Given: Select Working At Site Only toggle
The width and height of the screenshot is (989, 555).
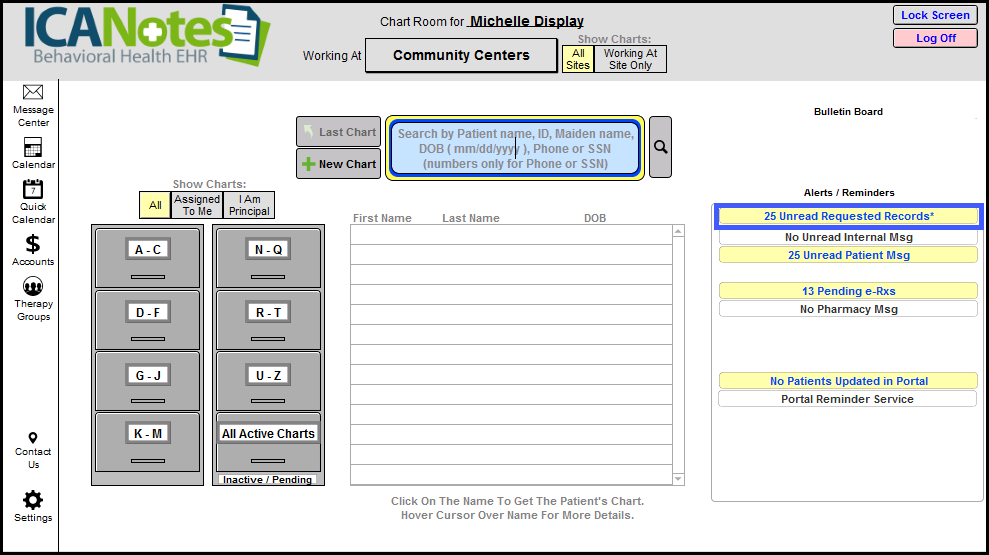Looking at the screenshot, I should [630, 59].
